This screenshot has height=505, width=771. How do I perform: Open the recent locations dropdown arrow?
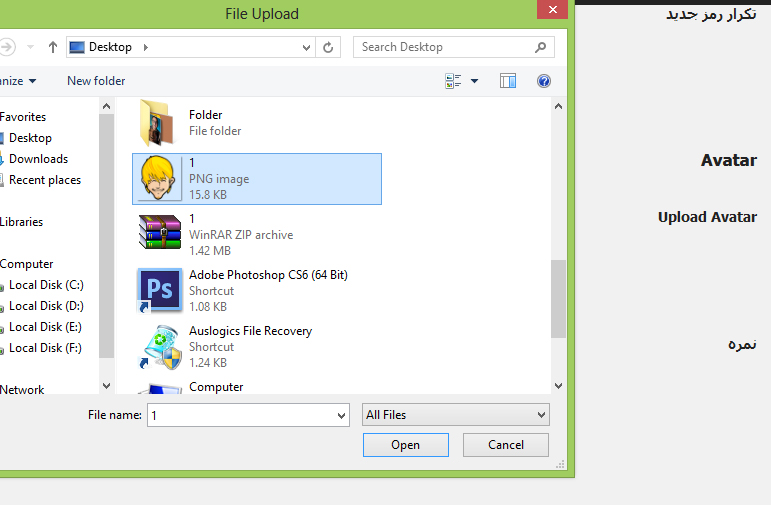[30, 47]
